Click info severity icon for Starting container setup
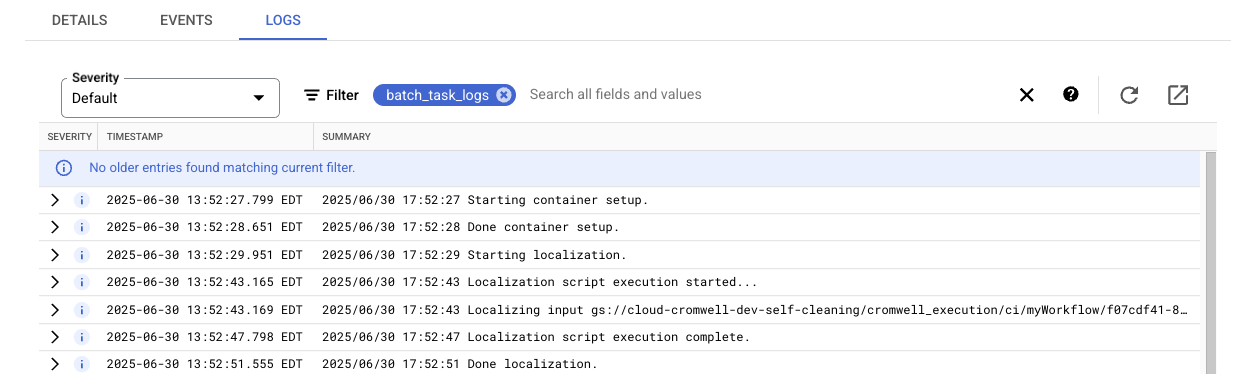Viewport: 1239px width, 374px height. tap(83, 200)
